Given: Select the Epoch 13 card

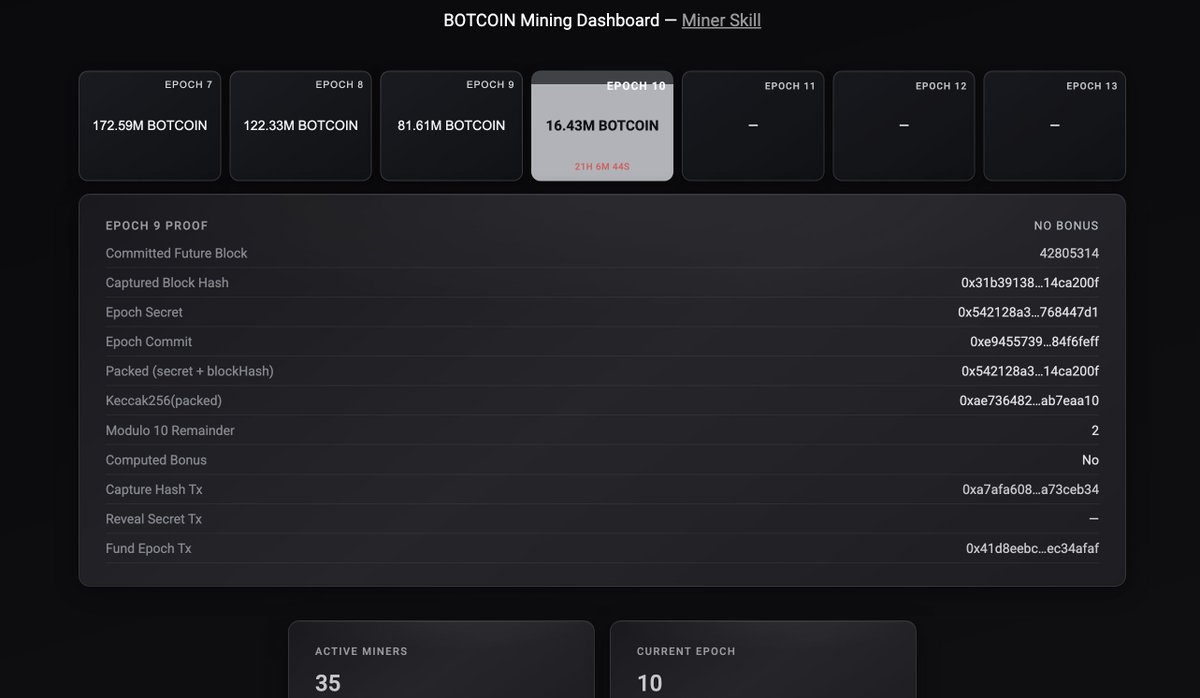Looking at the screenshot, I should 1055,126.
